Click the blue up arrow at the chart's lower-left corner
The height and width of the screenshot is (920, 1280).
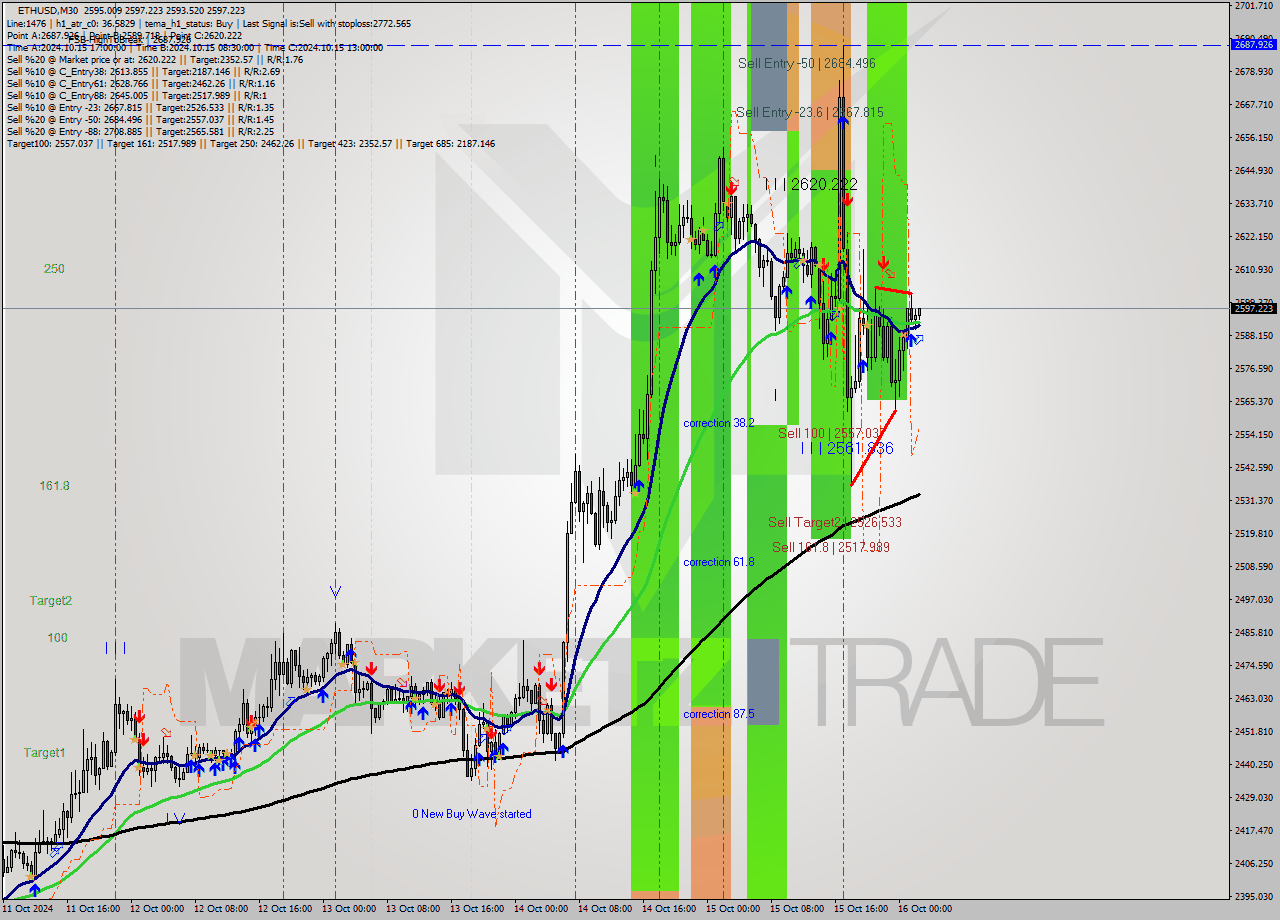click(35, 889)
